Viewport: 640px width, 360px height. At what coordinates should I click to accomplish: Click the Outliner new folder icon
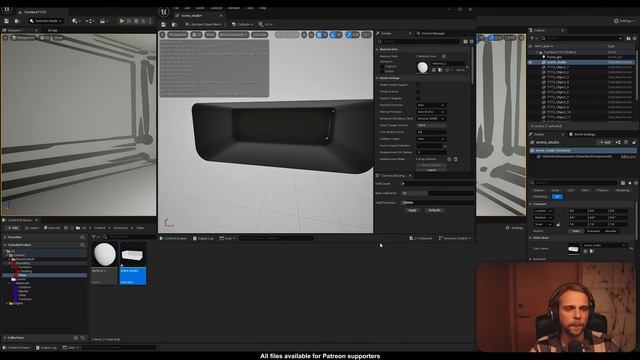629,38
